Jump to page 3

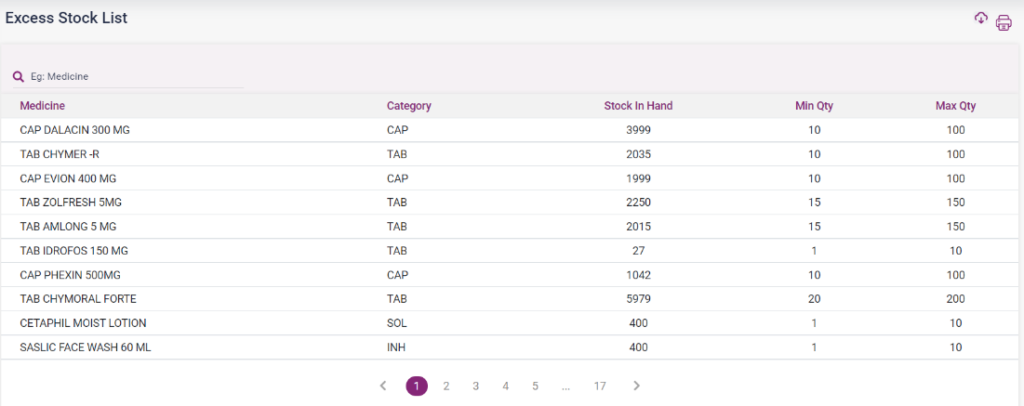pos(476,386)
